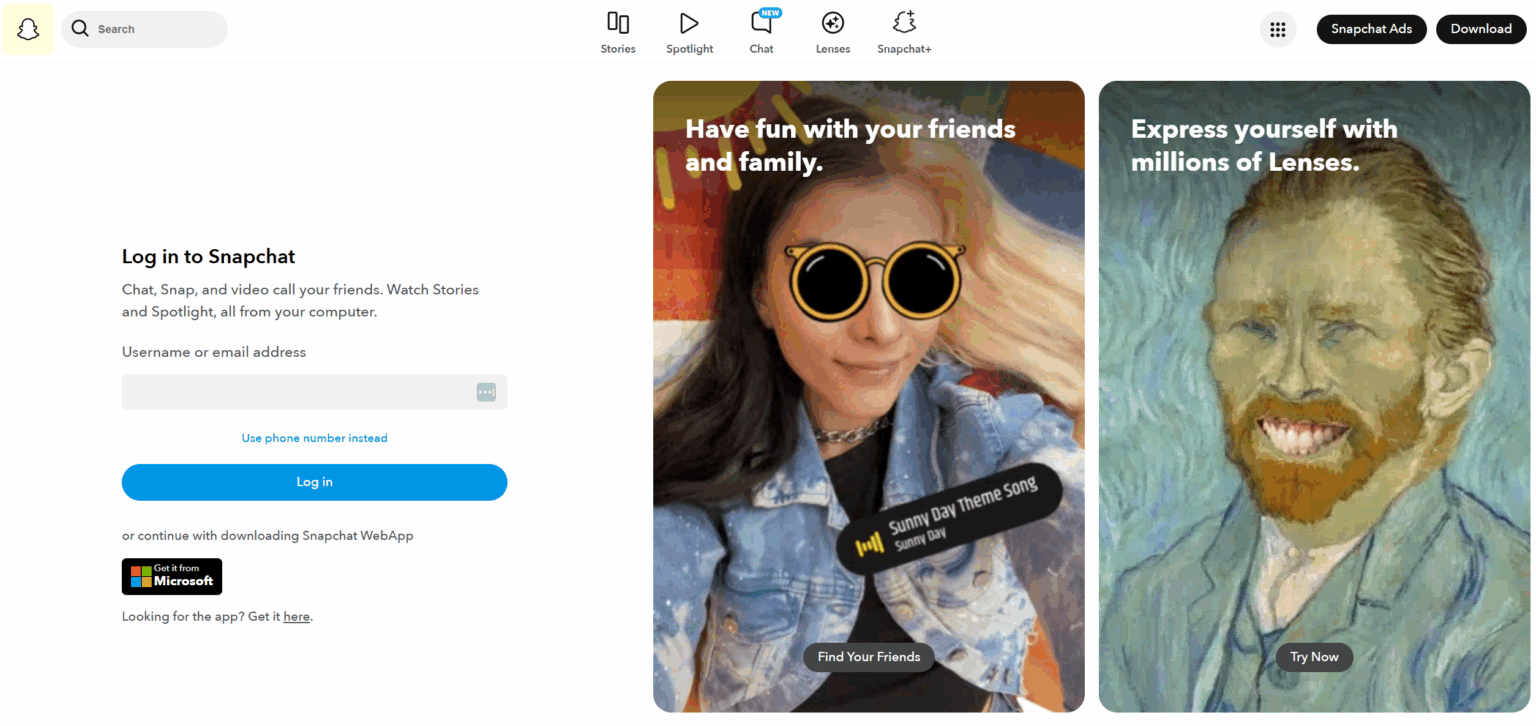Image resolution: width=1536 pixels, height=726 pixels.
Task: Open Spotlight from the top navigation
Action: tap(689, 29)
